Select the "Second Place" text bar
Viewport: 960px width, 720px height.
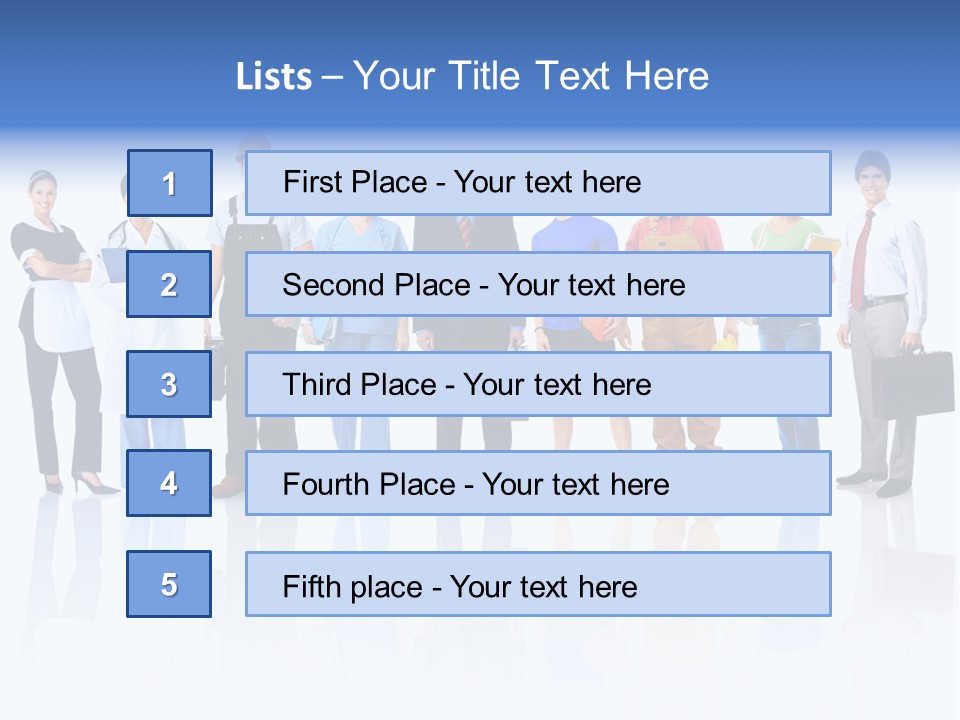click(x=538, y=284)
